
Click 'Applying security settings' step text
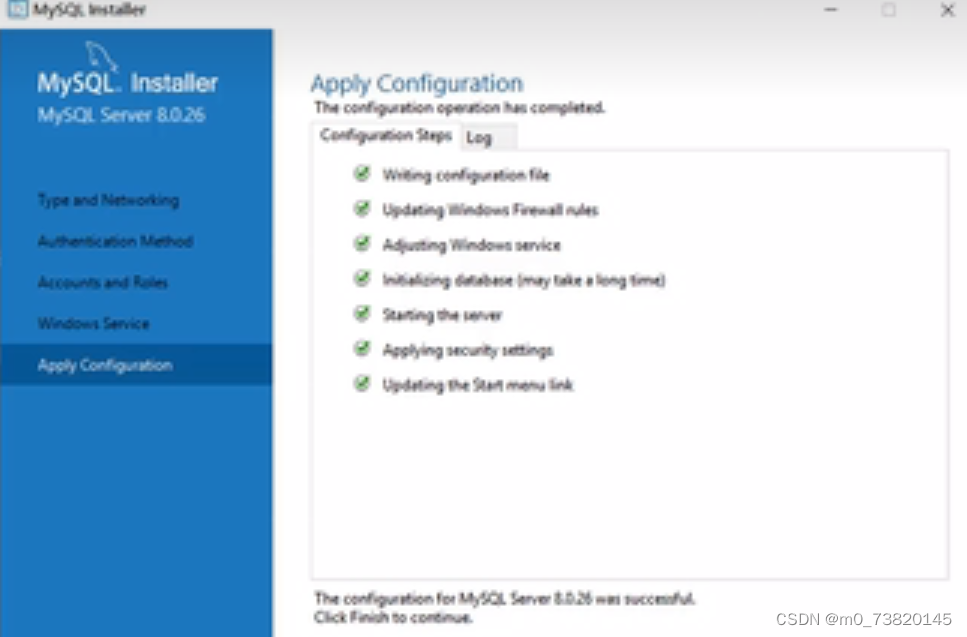click(x=468, y=351)
